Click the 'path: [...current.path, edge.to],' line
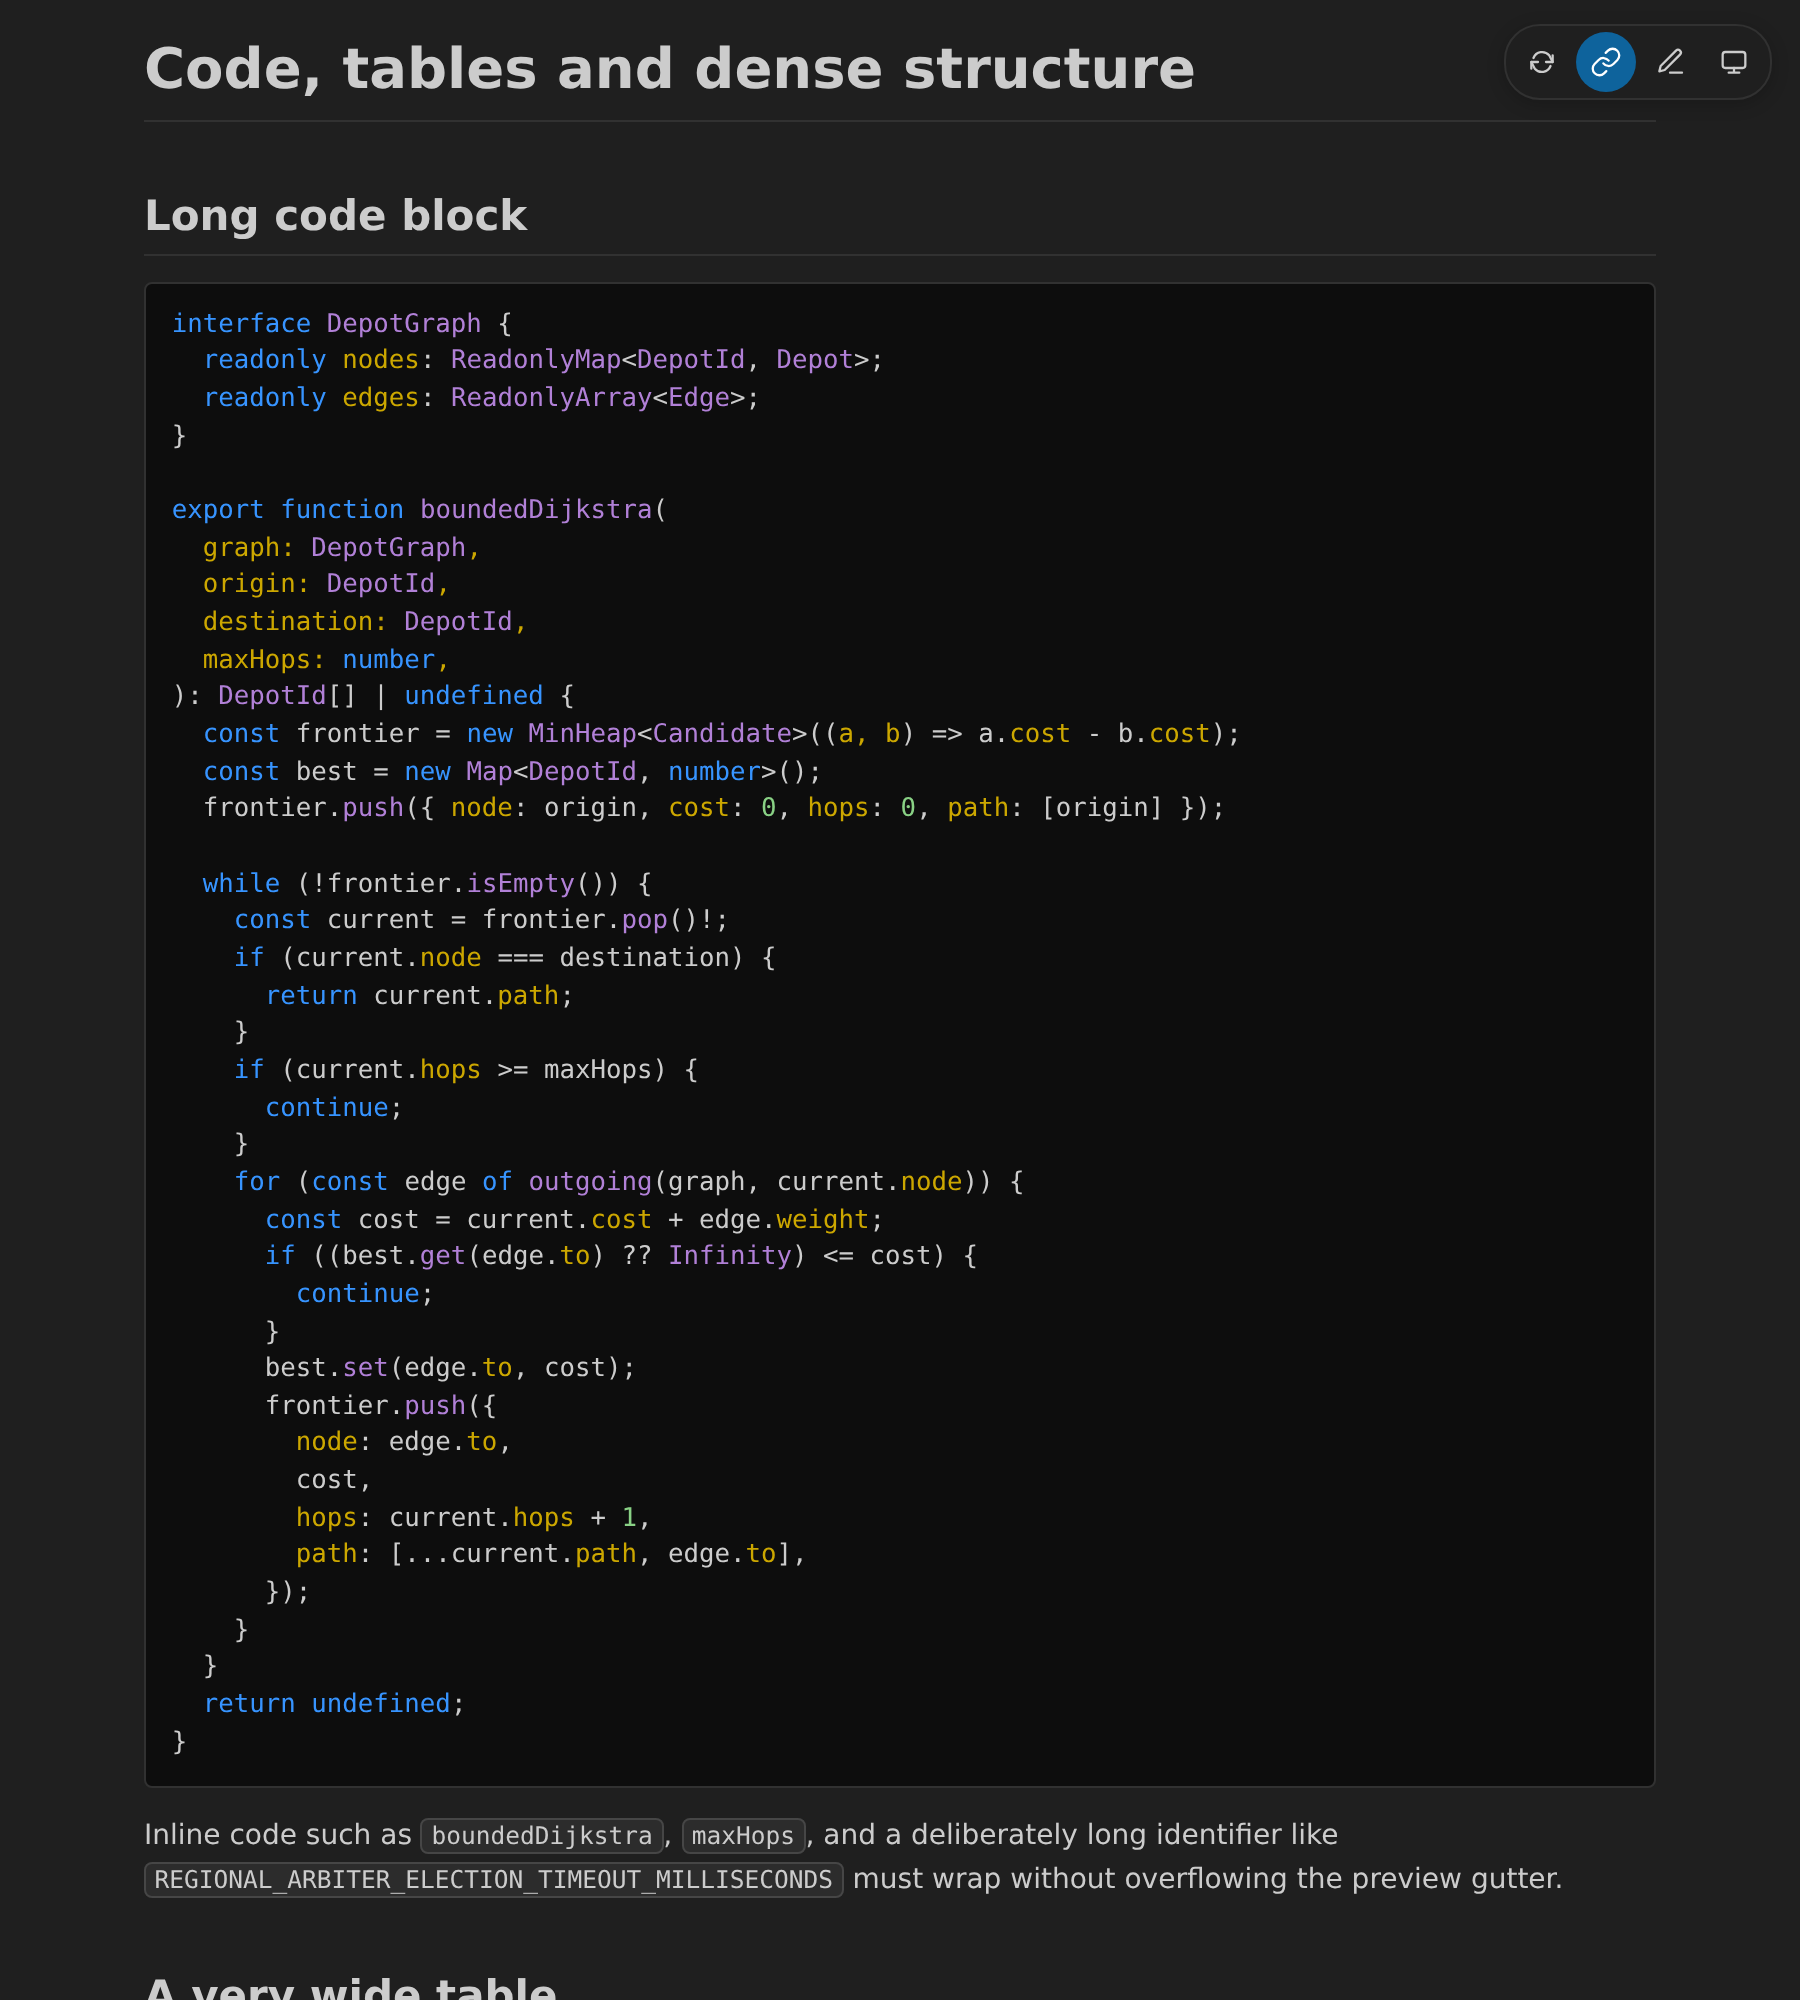The image size is (1800, 2000). coord(551,1554)
